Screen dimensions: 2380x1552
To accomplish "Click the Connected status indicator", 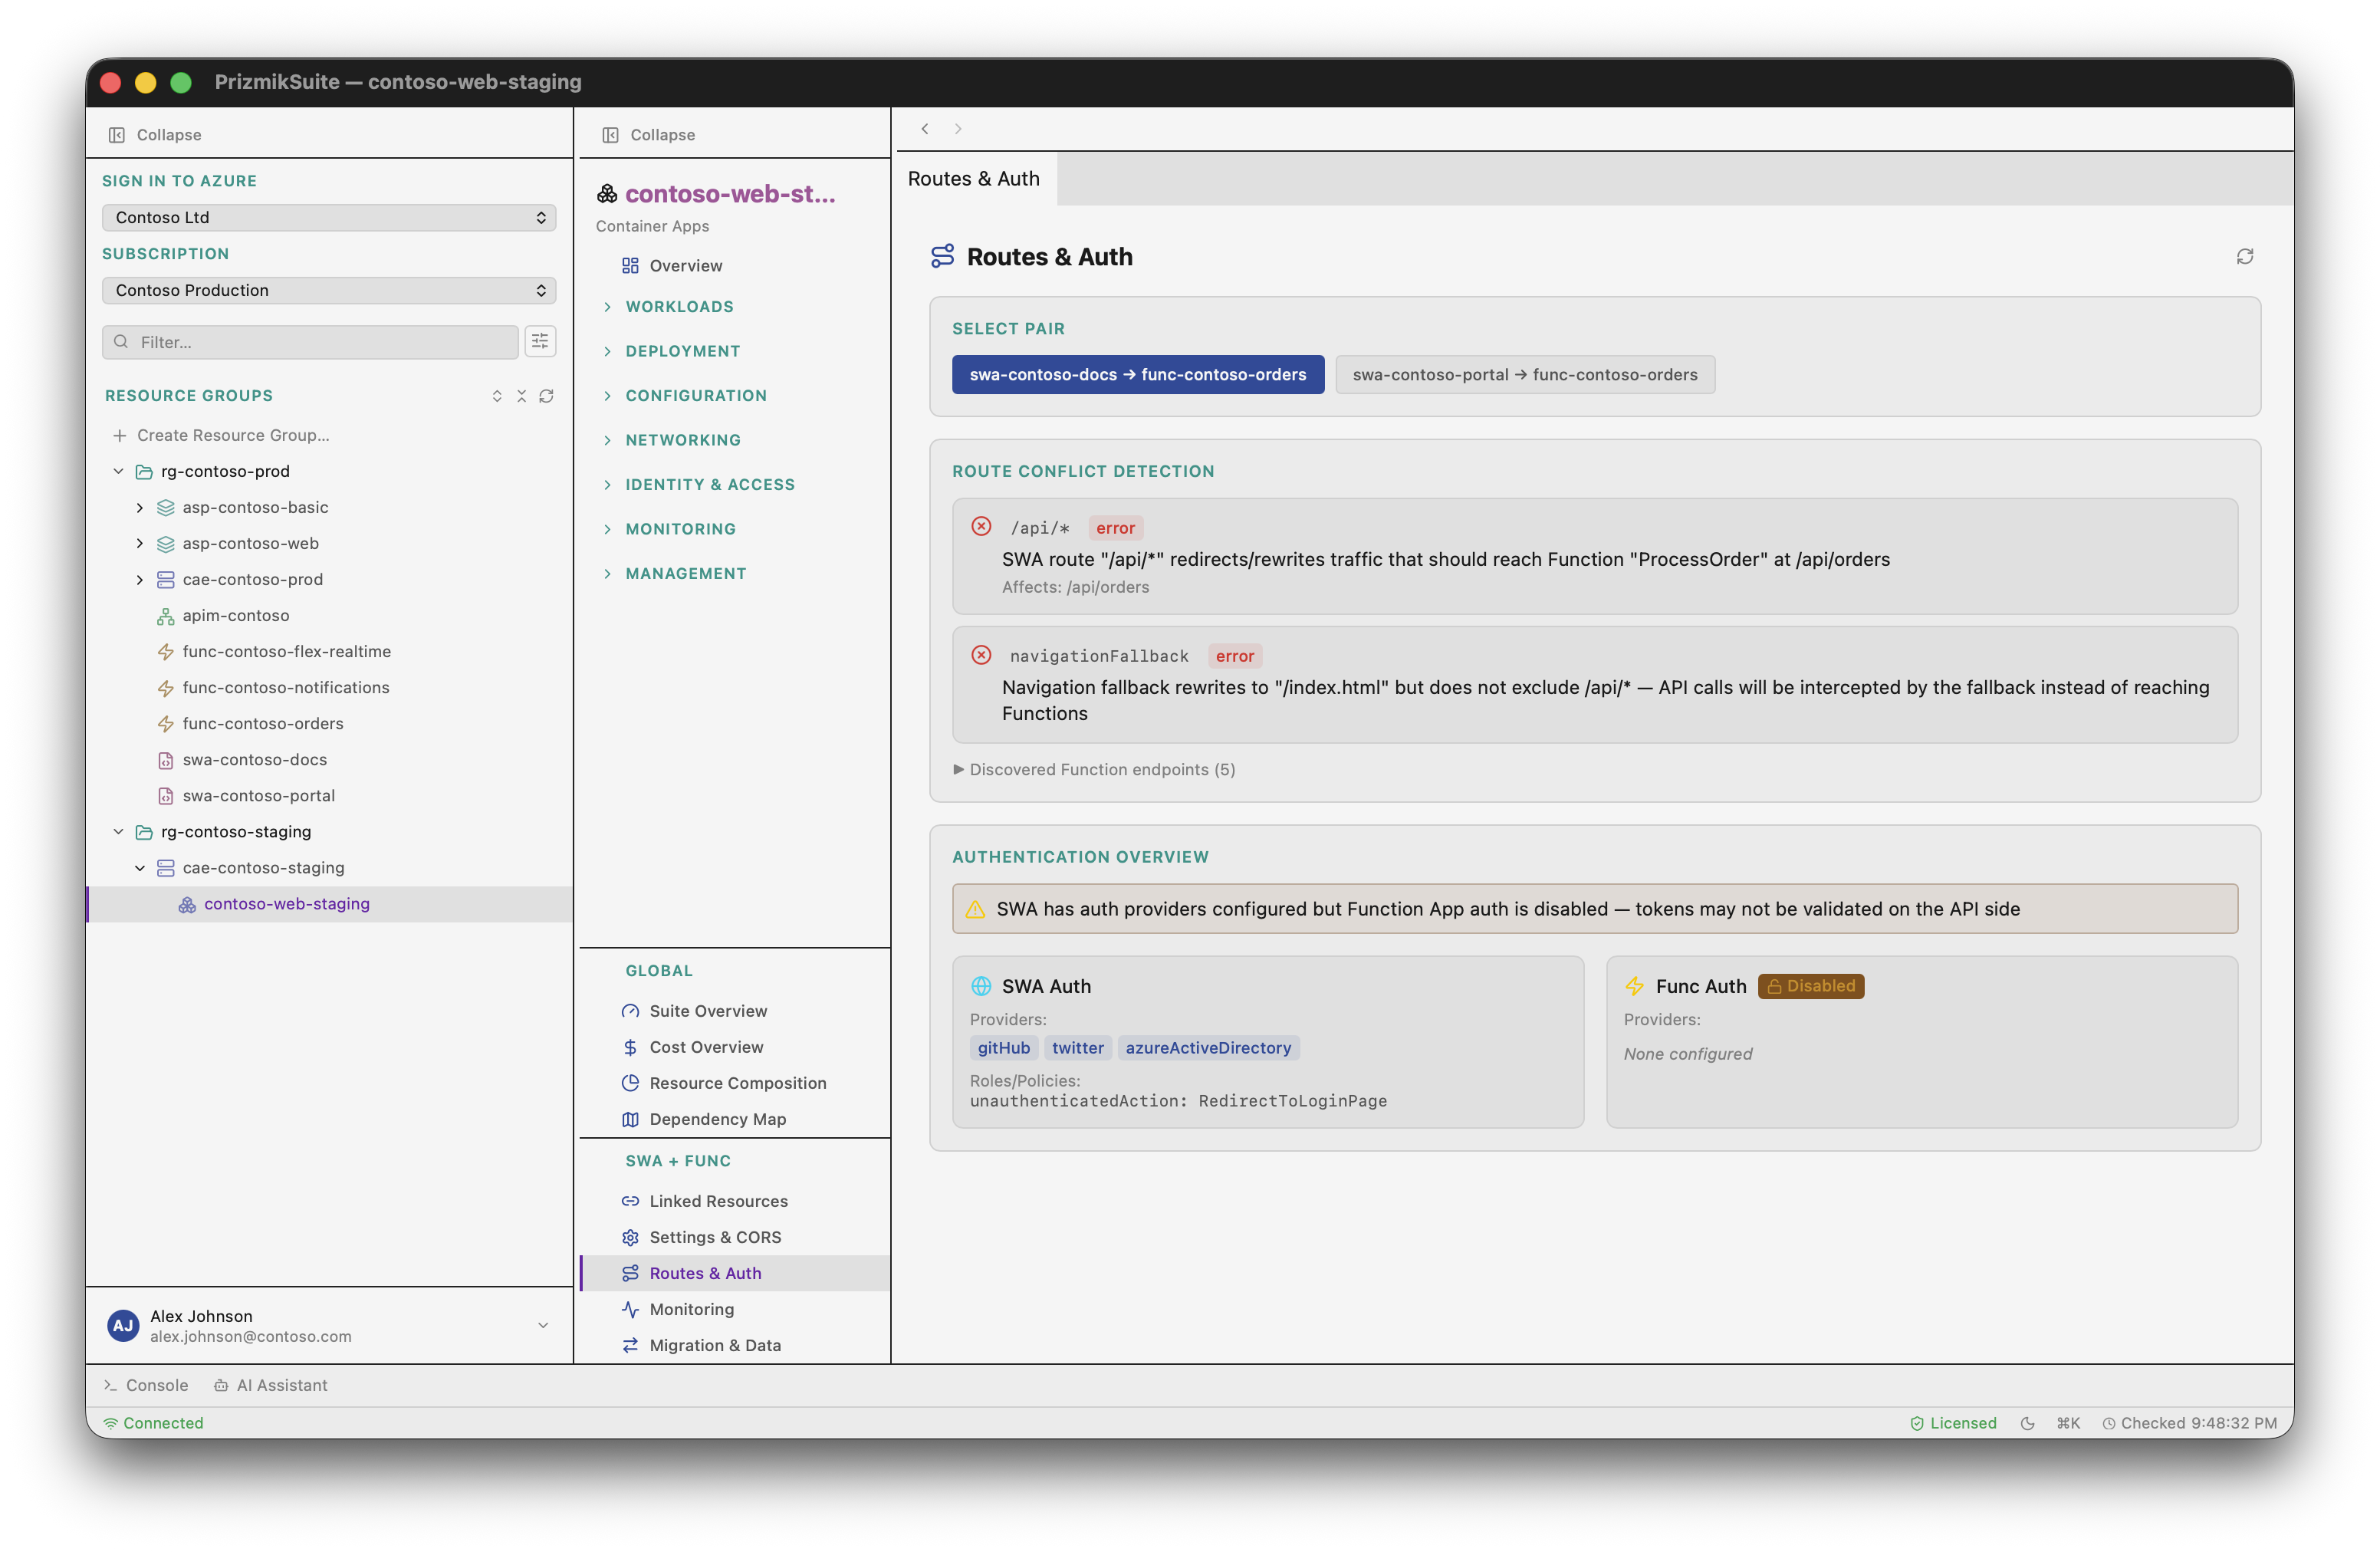I will coord(153,1423).
